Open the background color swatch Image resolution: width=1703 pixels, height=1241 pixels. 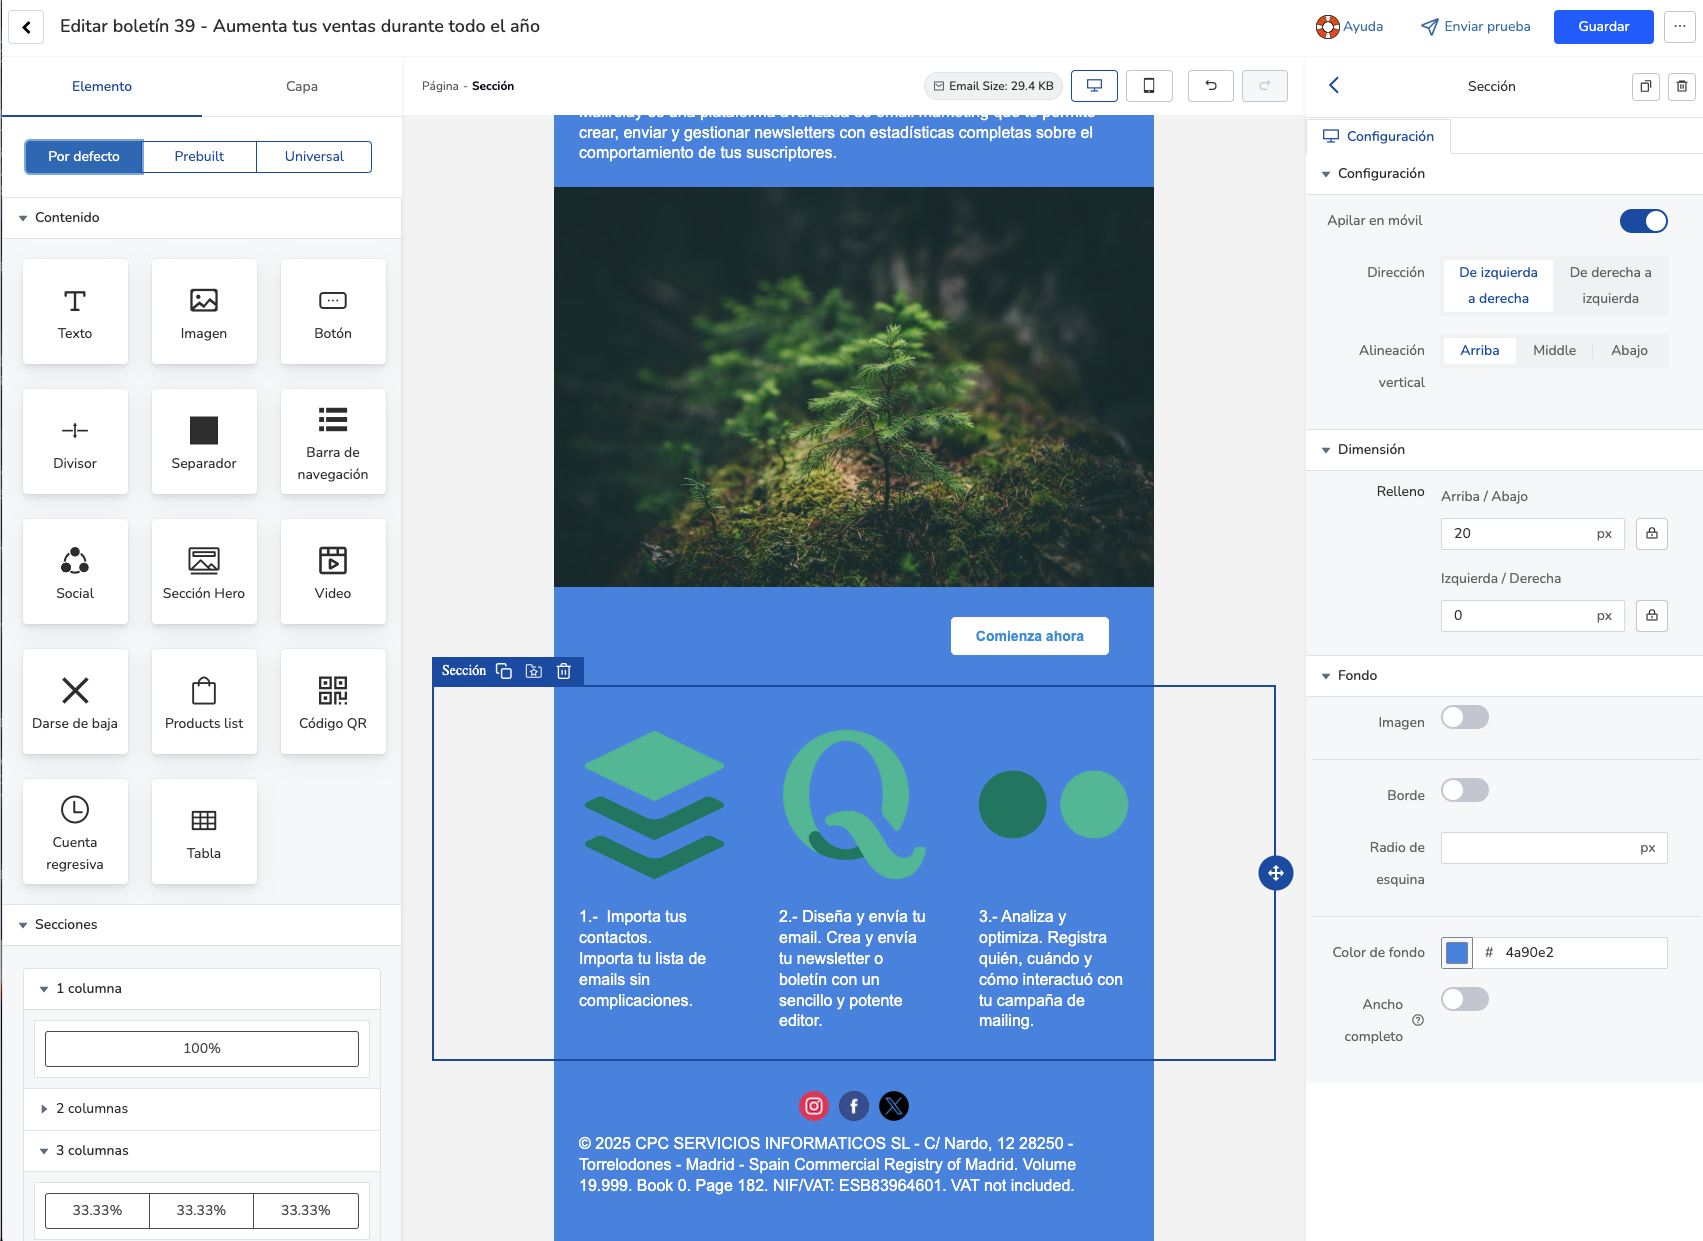[1457, 953]
